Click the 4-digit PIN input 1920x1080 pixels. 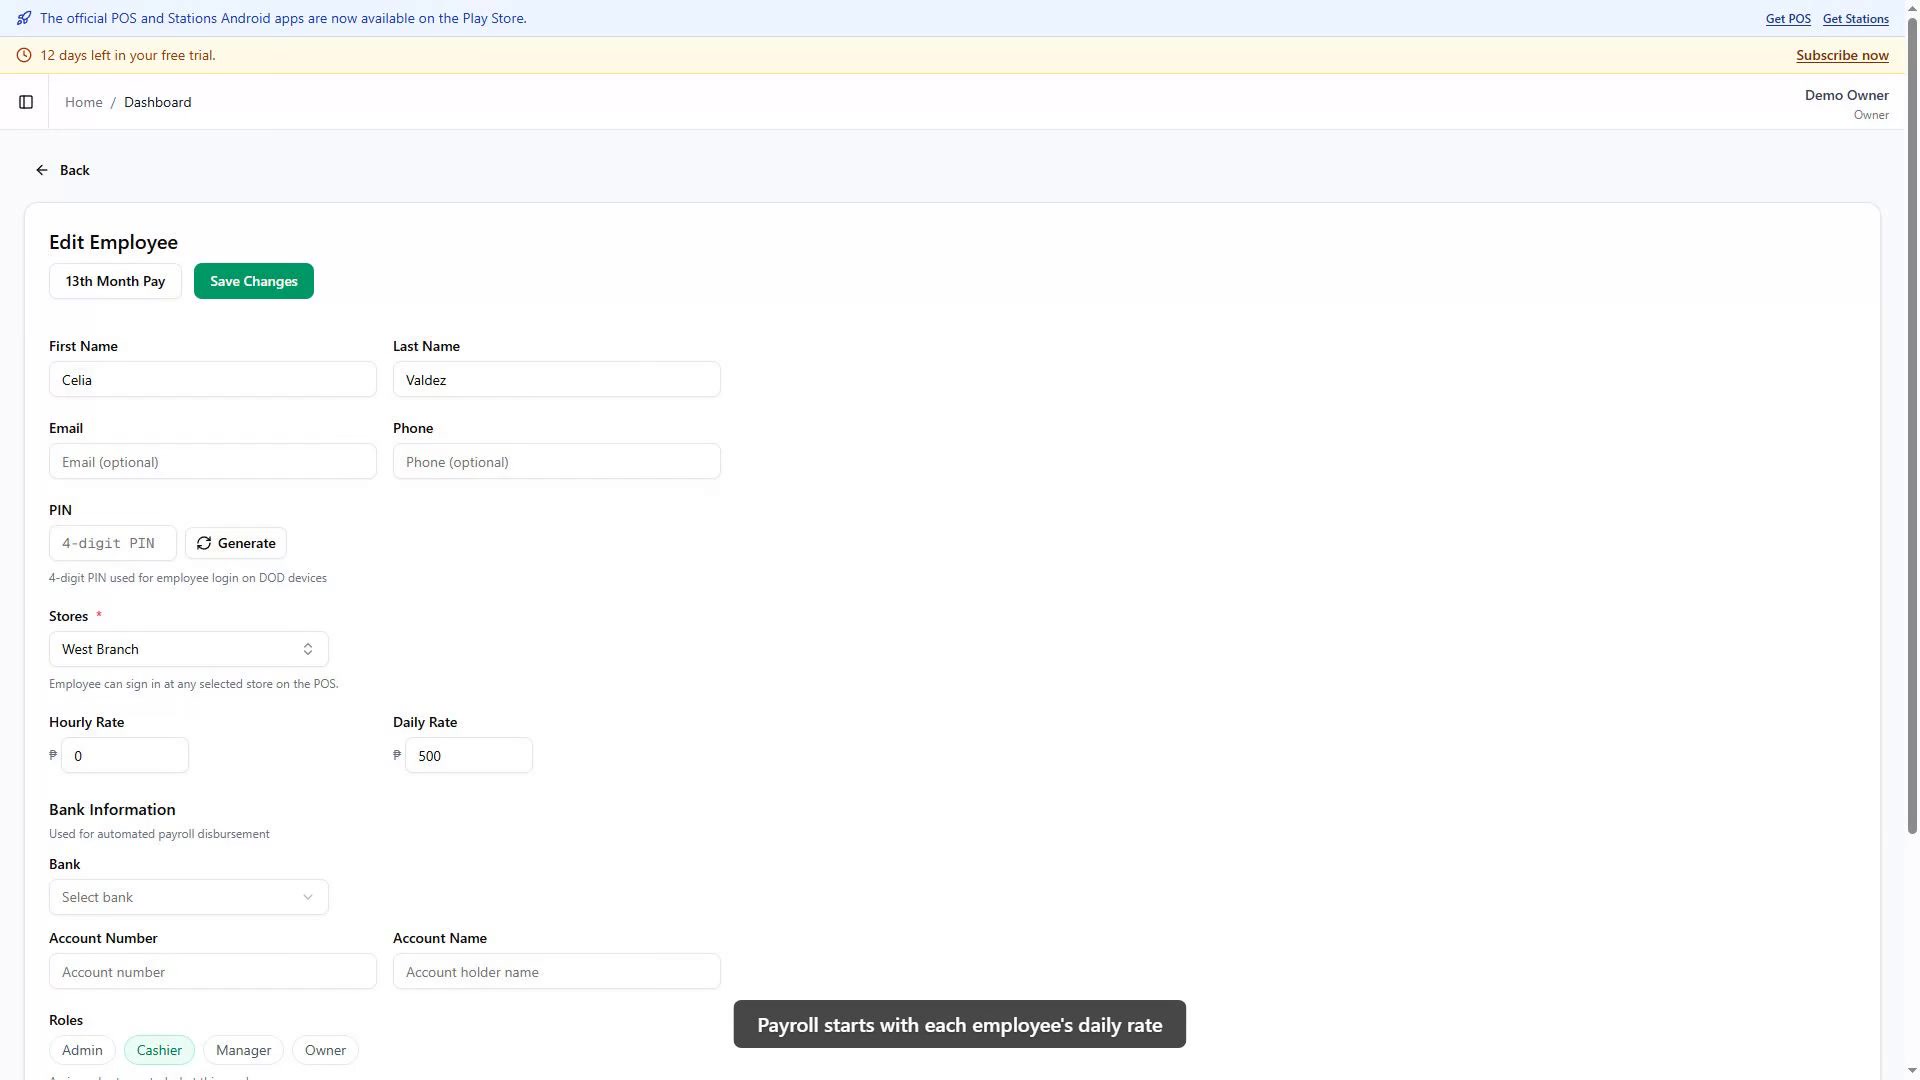point(113,543)
